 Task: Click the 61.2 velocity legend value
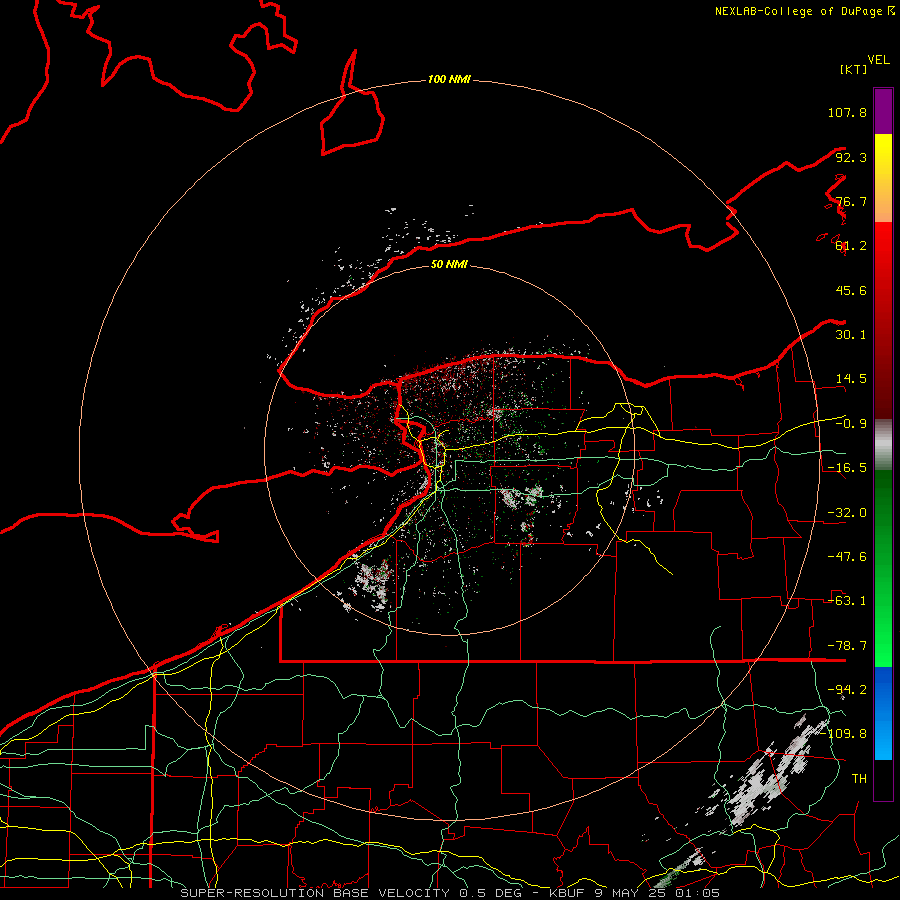click(x=851, y=246)
